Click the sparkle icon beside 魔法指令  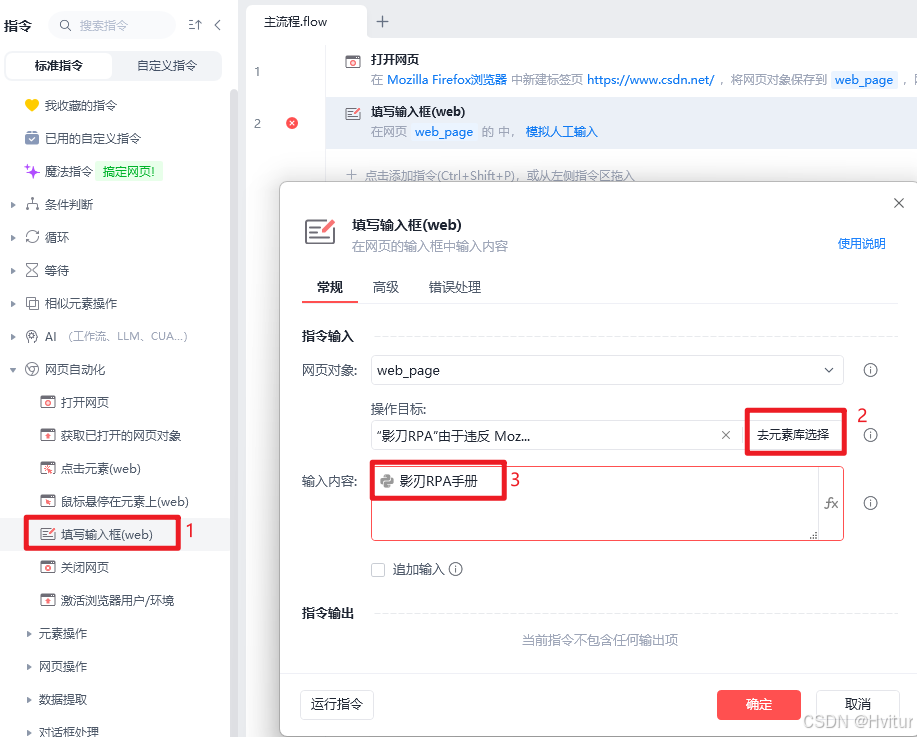tap(32, 171)
